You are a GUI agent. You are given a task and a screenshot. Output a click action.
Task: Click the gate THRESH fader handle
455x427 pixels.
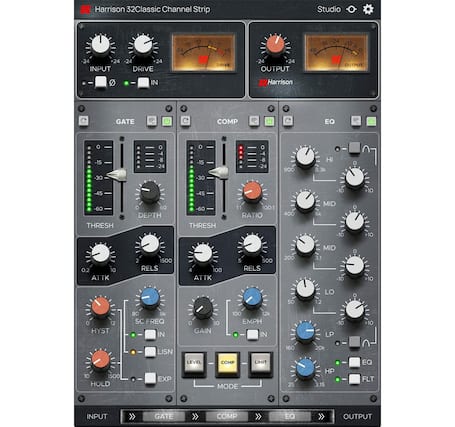[117, 174]
